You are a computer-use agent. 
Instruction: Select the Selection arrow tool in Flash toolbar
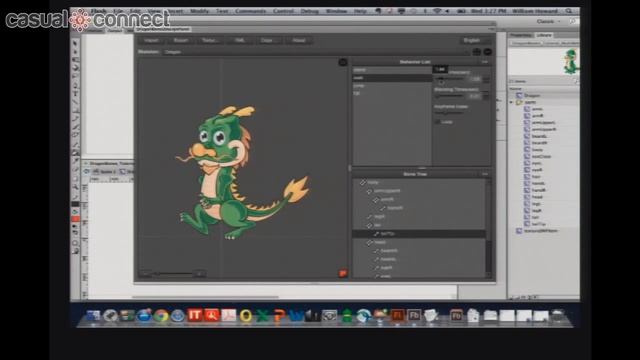point(75,43)
